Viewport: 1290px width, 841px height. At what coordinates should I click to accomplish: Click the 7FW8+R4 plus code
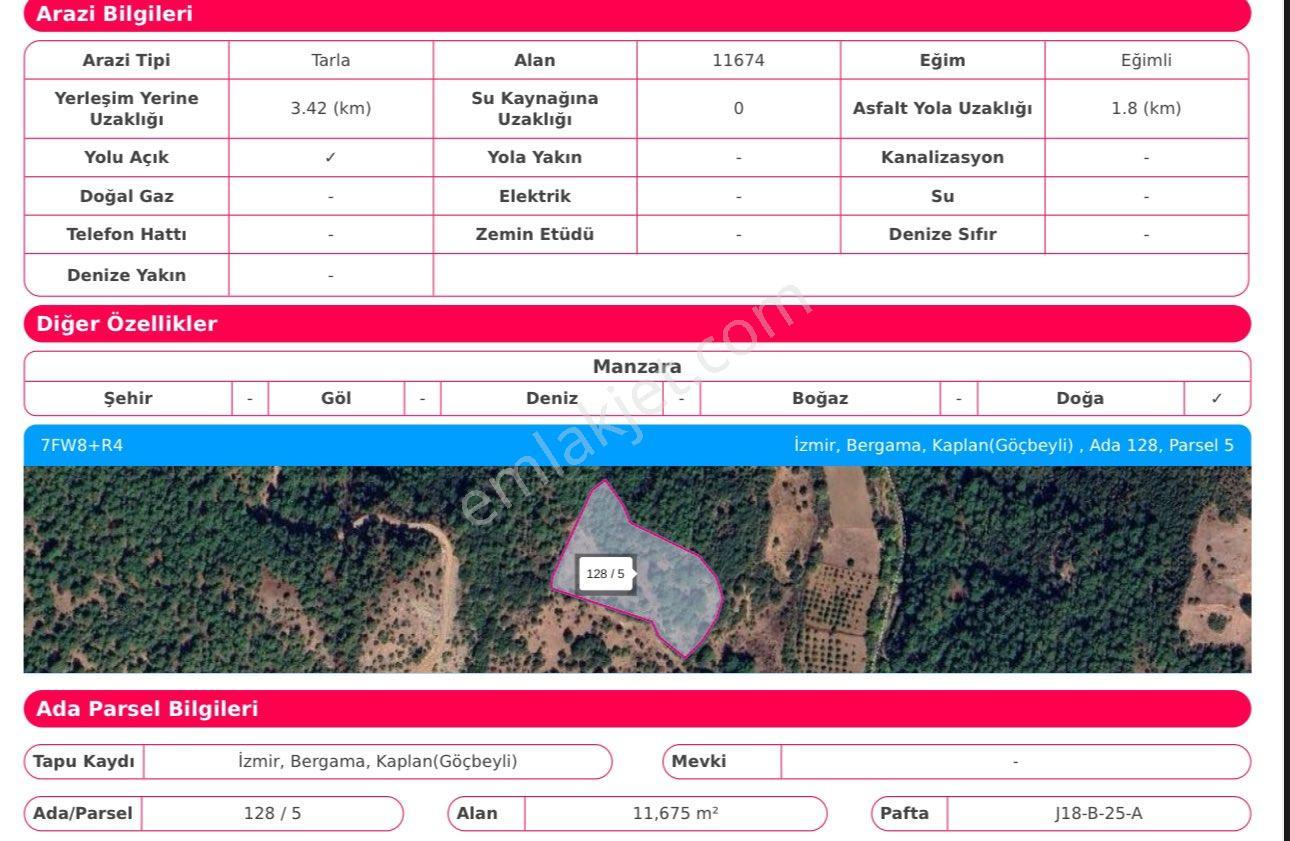[x=82, y=445]
